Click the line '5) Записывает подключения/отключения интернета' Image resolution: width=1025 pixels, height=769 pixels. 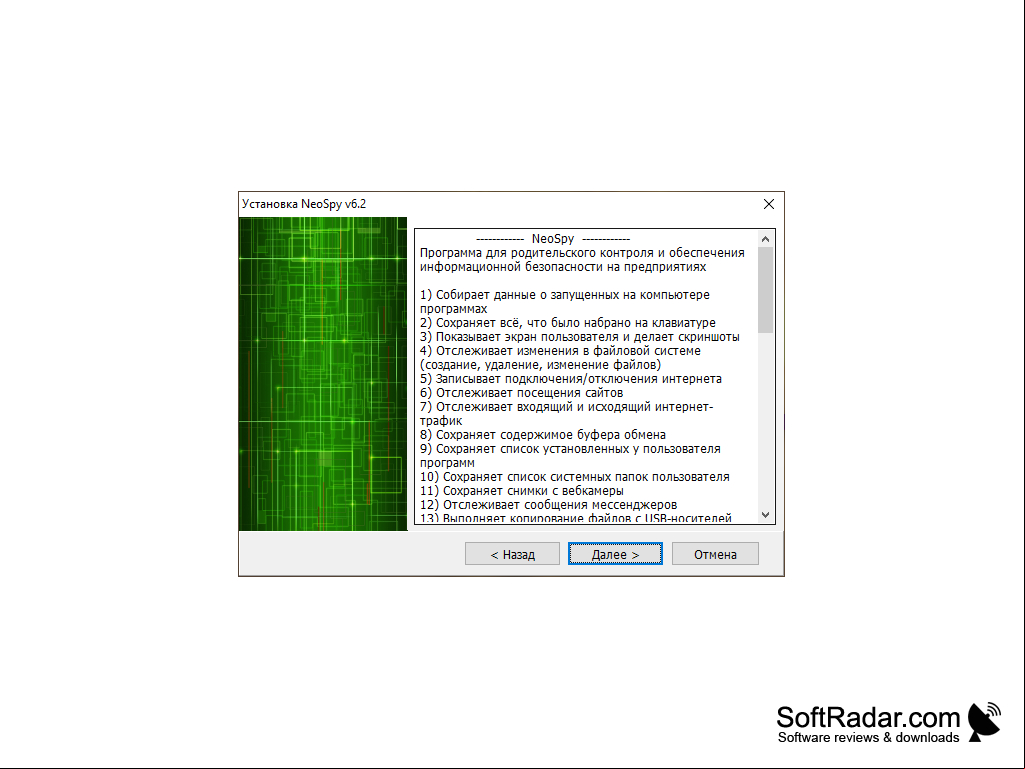tap(571, 379)
